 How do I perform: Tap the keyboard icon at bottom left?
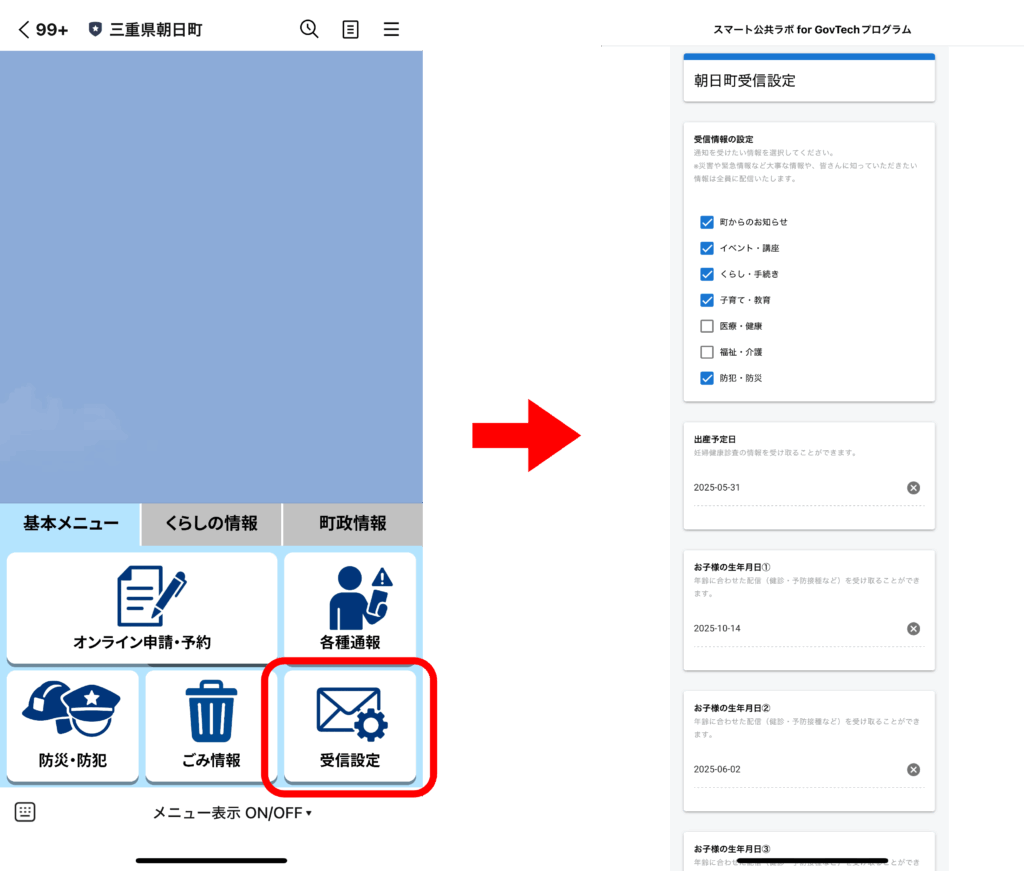[x=25, y=812]
